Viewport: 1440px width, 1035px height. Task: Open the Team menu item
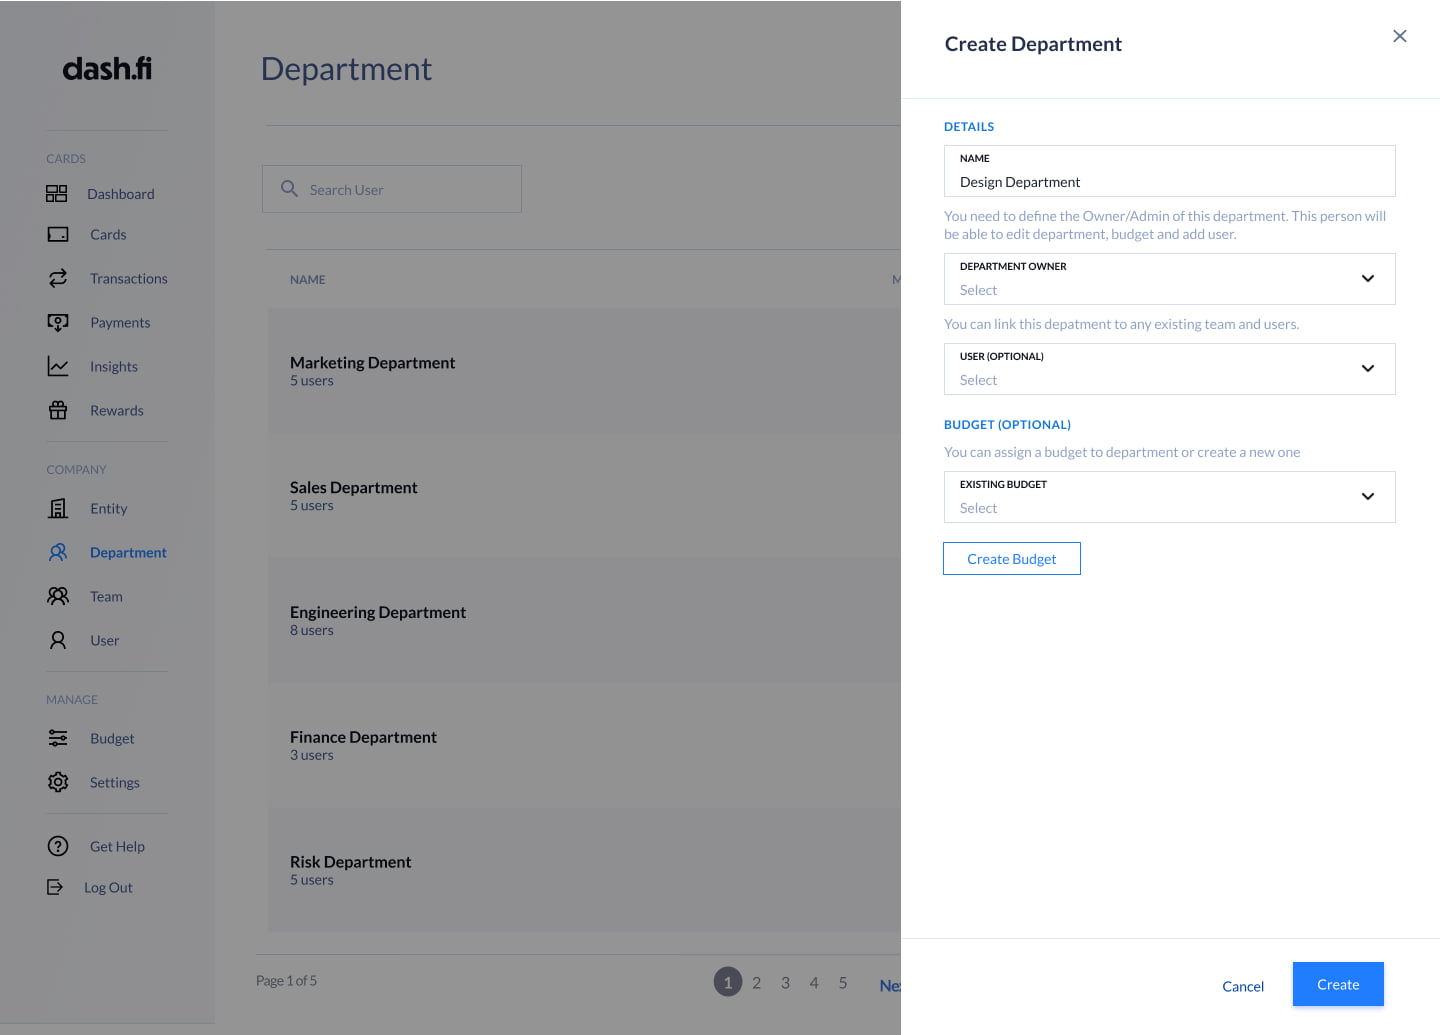pyautogui.click(x=106, y=596)
